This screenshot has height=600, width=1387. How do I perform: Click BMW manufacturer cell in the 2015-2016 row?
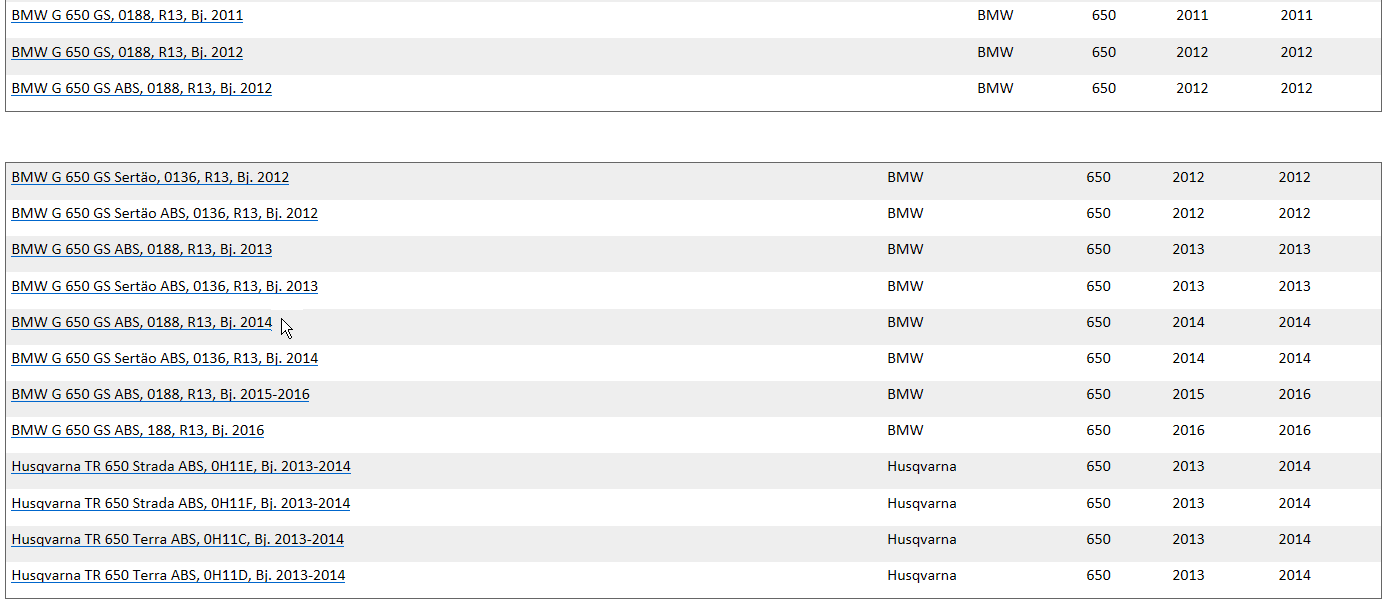coord(905,394)
